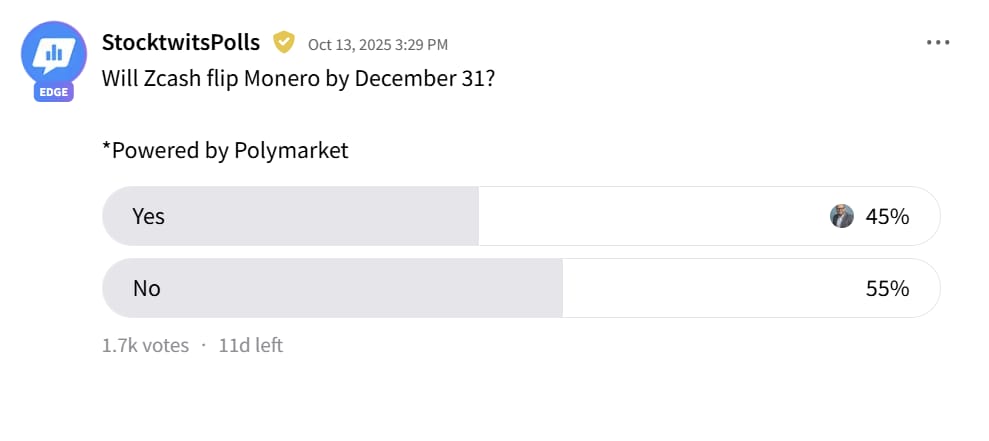
Task: Click the small voter avatar beside 45%
Action: (842, 216)
